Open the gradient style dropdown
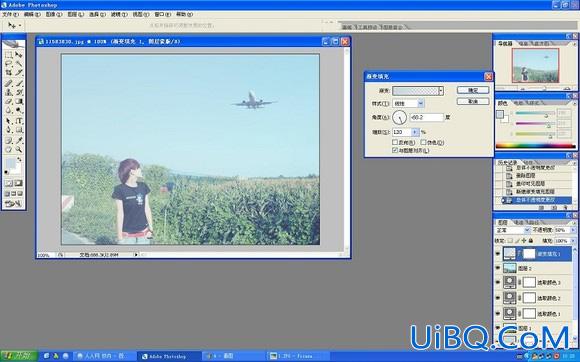The width and height of the screenshot is (580, 362). (421, 104)
